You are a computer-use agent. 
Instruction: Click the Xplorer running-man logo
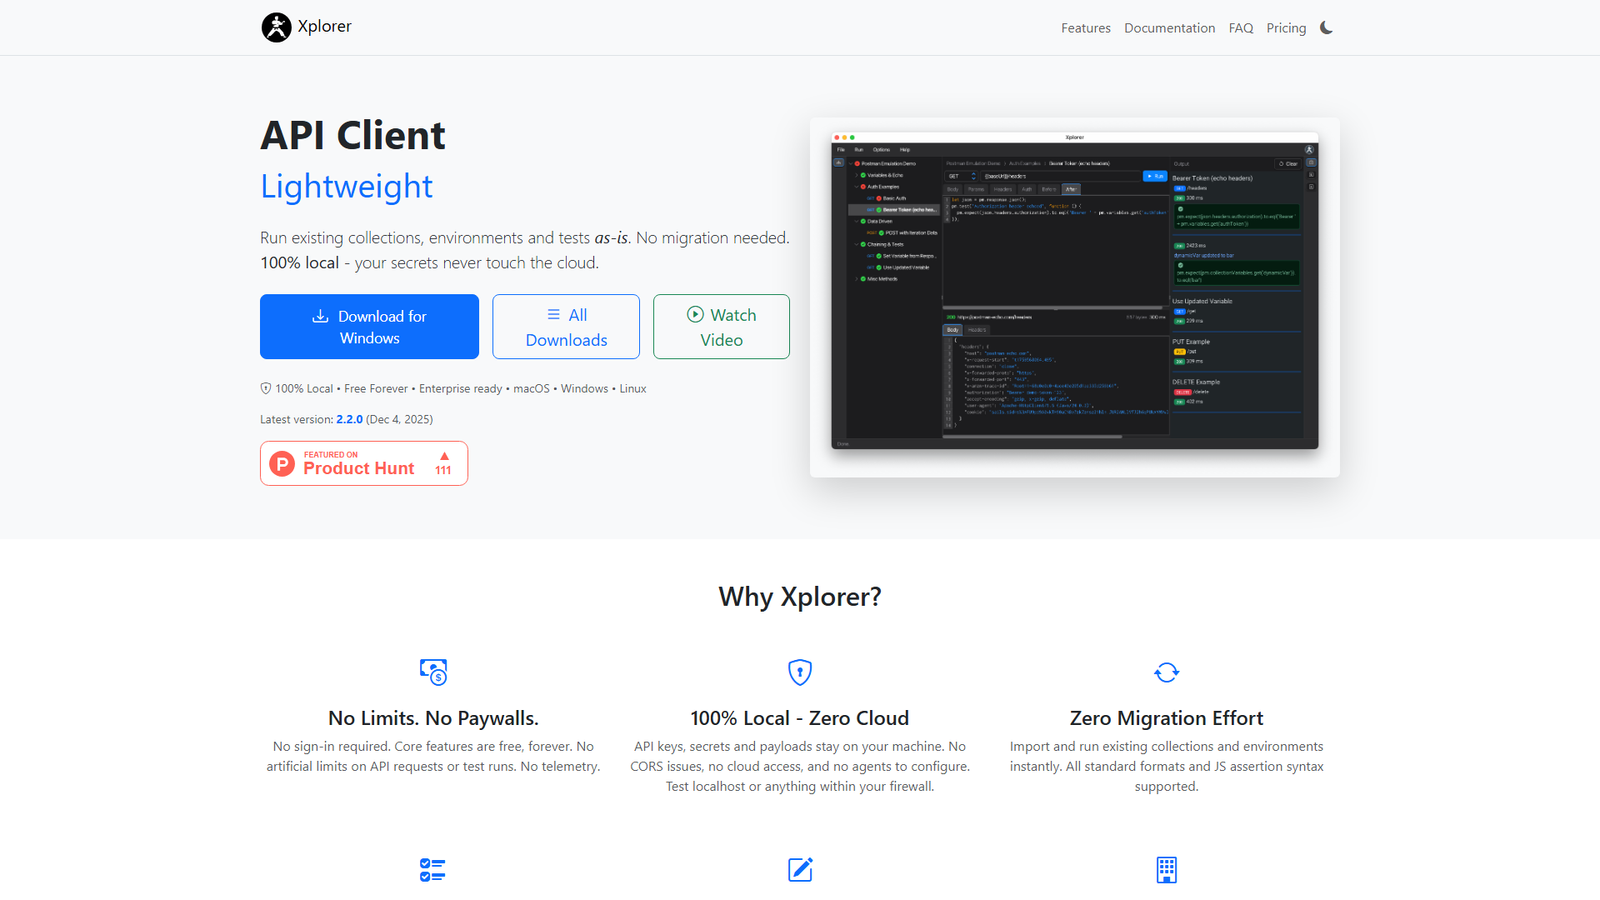point(275,26)
